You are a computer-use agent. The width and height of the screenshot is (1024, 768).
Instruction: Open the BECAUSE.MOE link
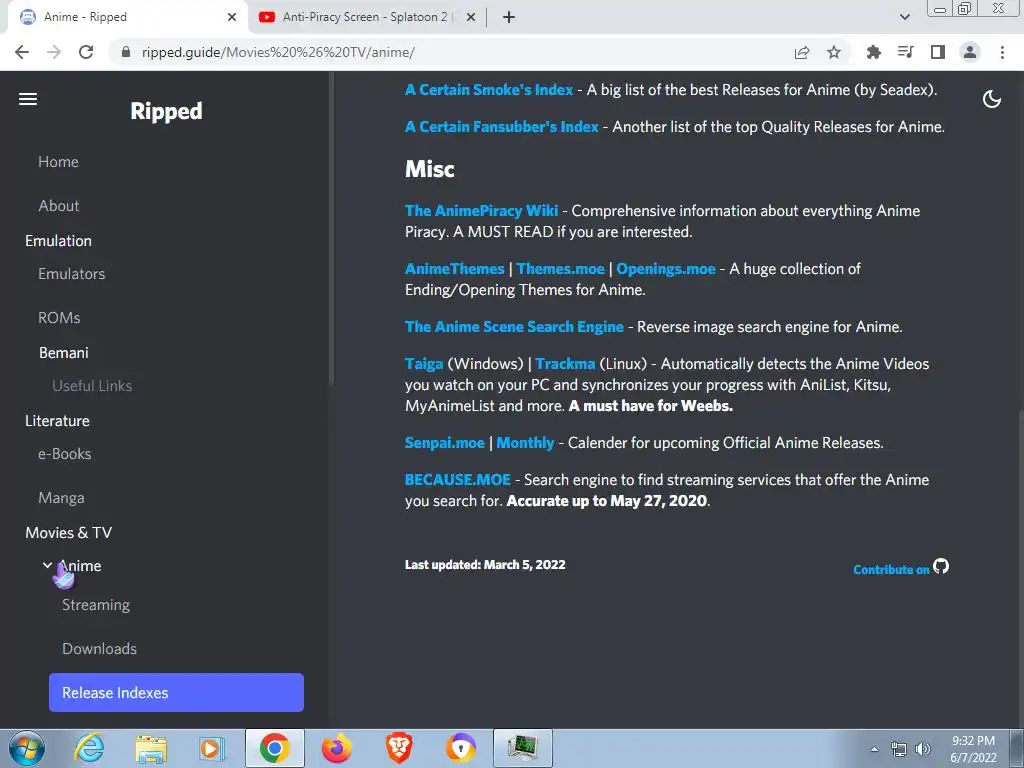tap(458, 480)
